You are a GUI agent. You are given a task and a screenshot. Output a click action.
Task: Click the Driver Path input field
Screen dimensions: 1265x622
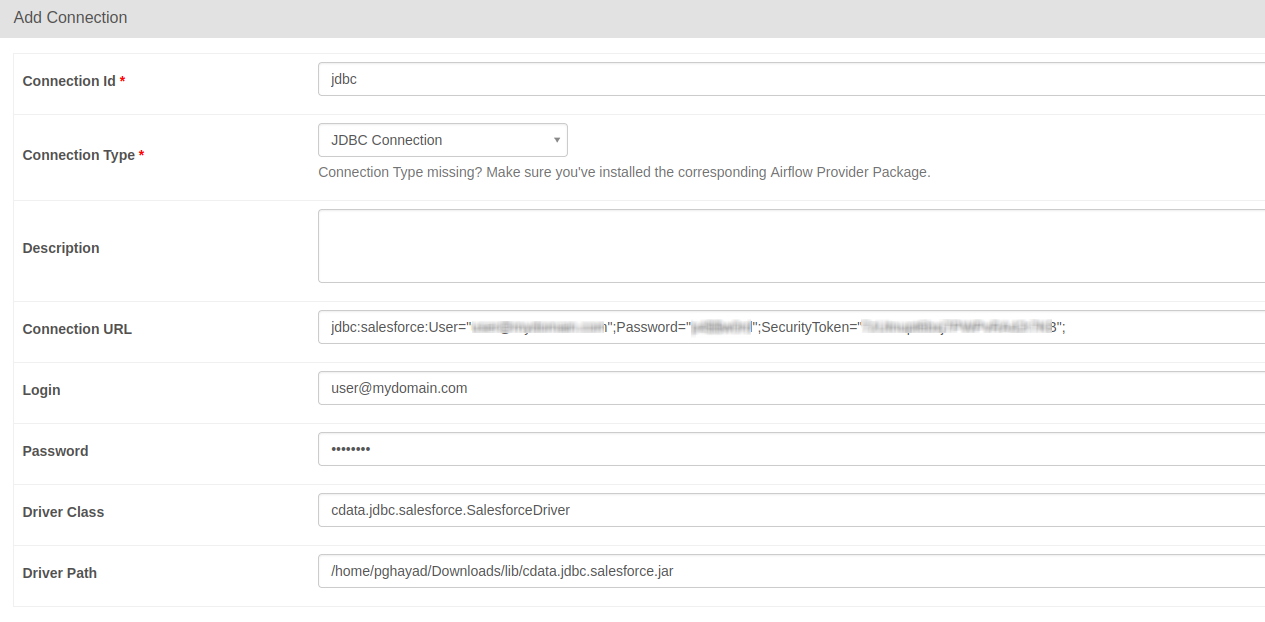790,571
